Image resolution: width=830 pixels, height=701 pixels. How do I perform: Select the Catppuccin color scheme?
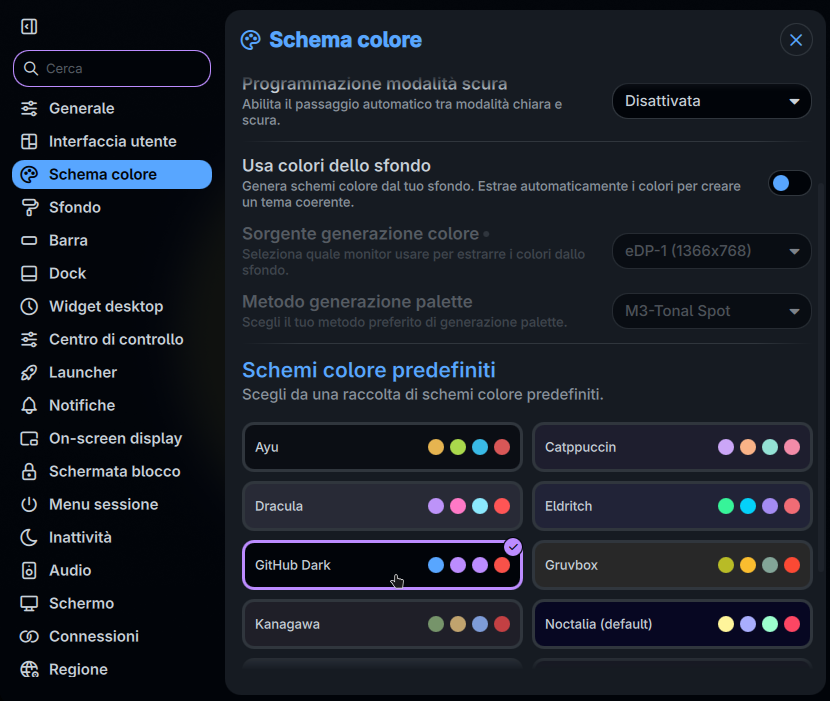[672, 447]
